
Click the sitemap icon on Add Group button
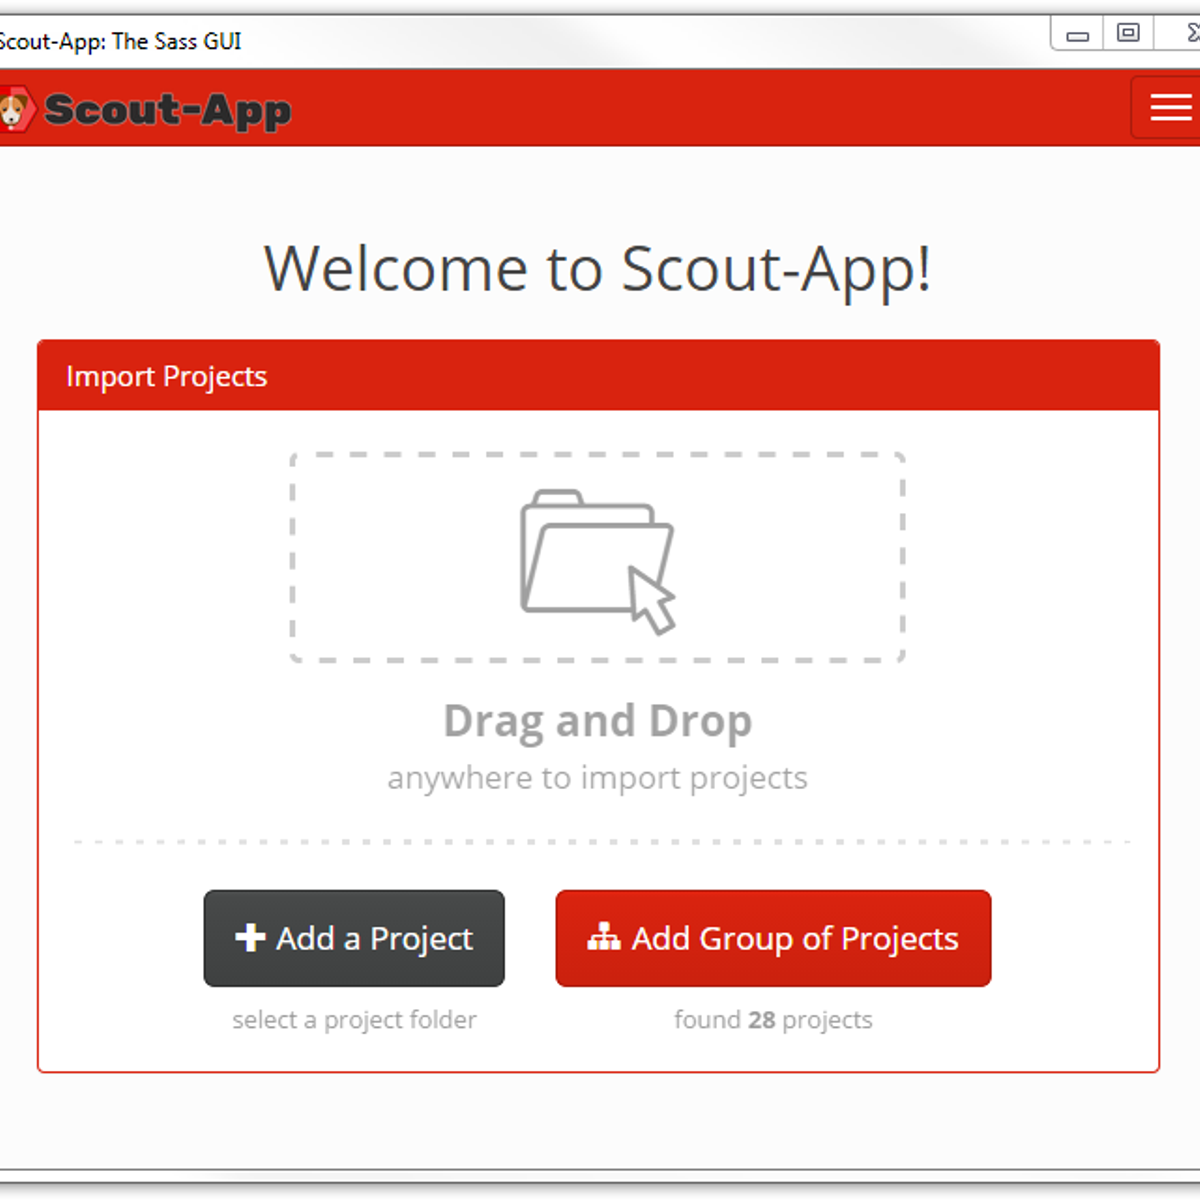(603, 937)
